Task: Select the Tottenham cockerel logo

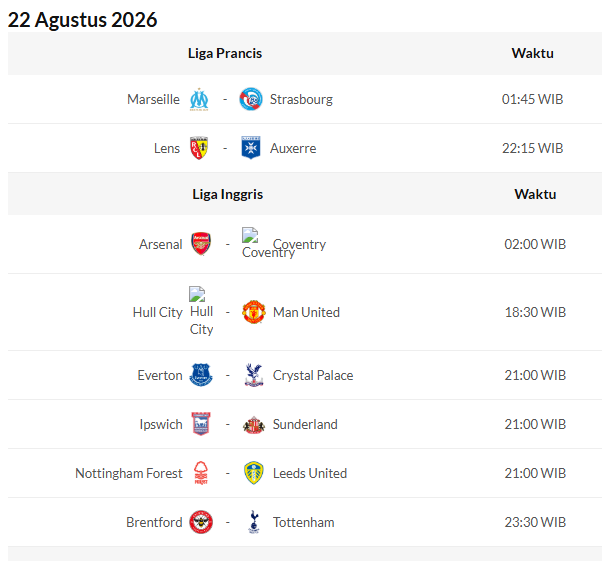Action: point(253,522)
